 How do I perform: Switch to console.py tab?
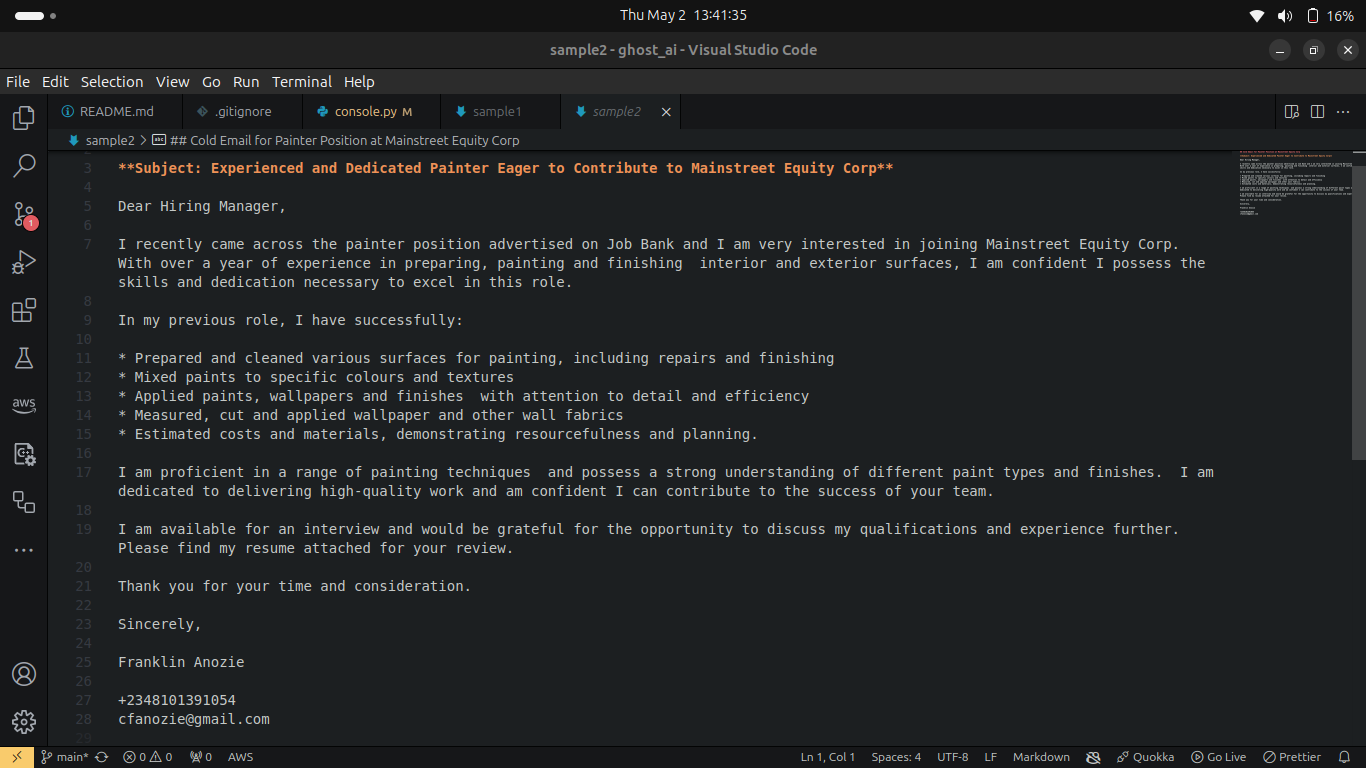[370, 112]
